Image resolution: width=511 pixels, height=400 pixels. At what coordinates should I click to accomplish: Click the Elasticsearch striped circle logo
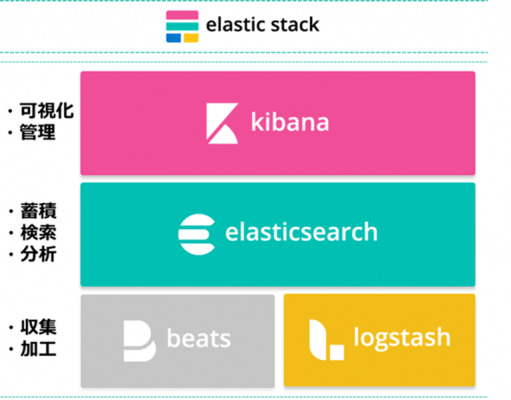point(197,234)
